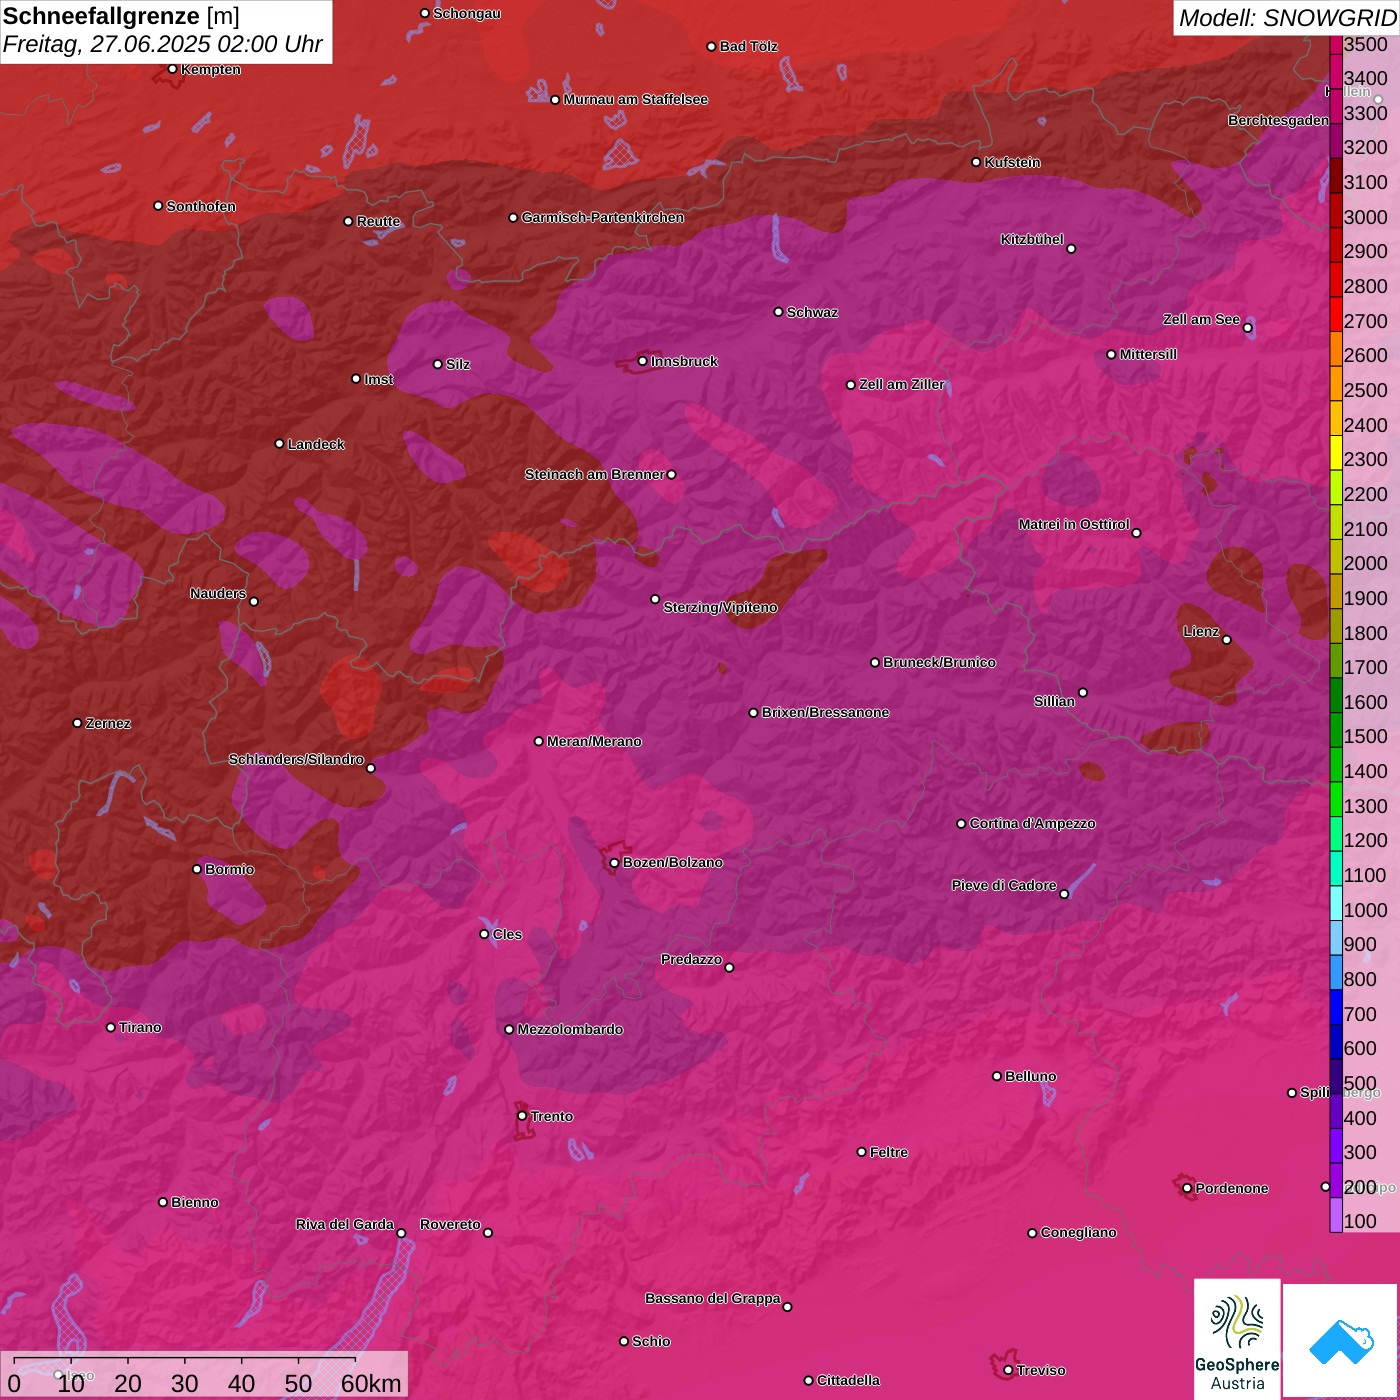1400x1400 pixels.
Task: Click the date 'Freitag, 27.06.2025 02:00 Uhr'
Action: coord(162,45)
